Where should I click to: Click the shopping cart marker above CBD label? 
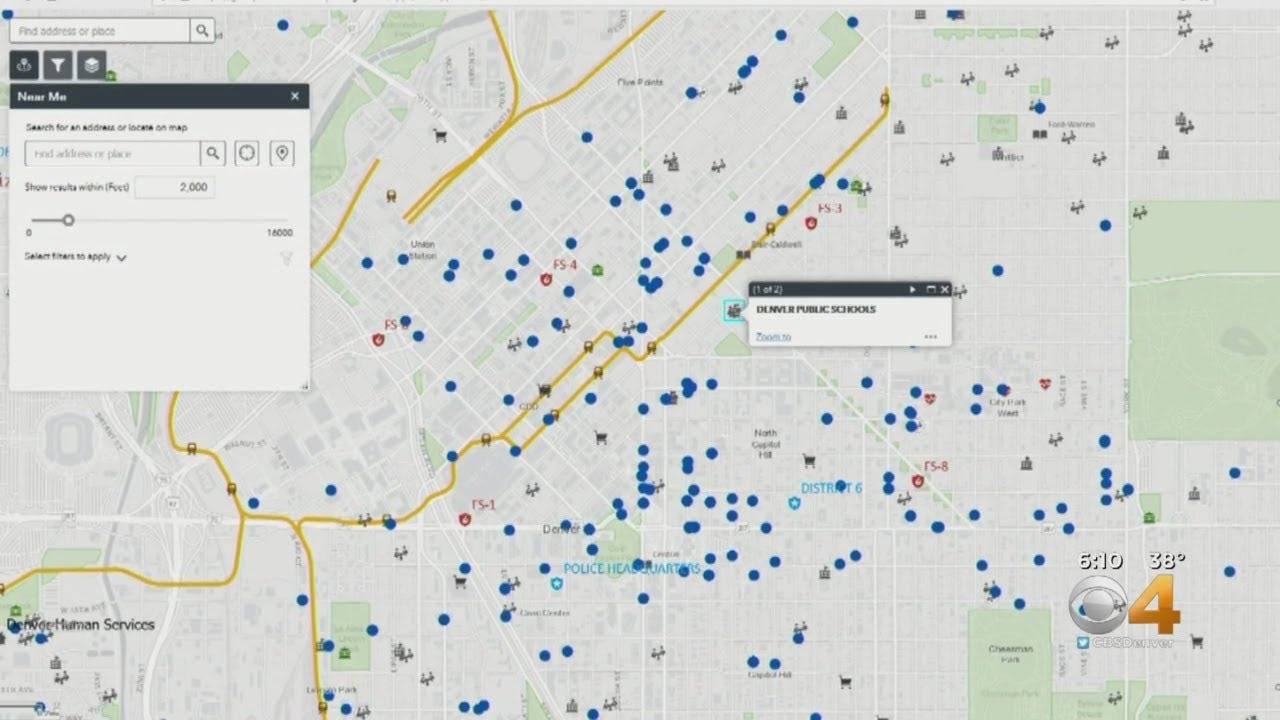pyautogui.click(x=544, y=390)
